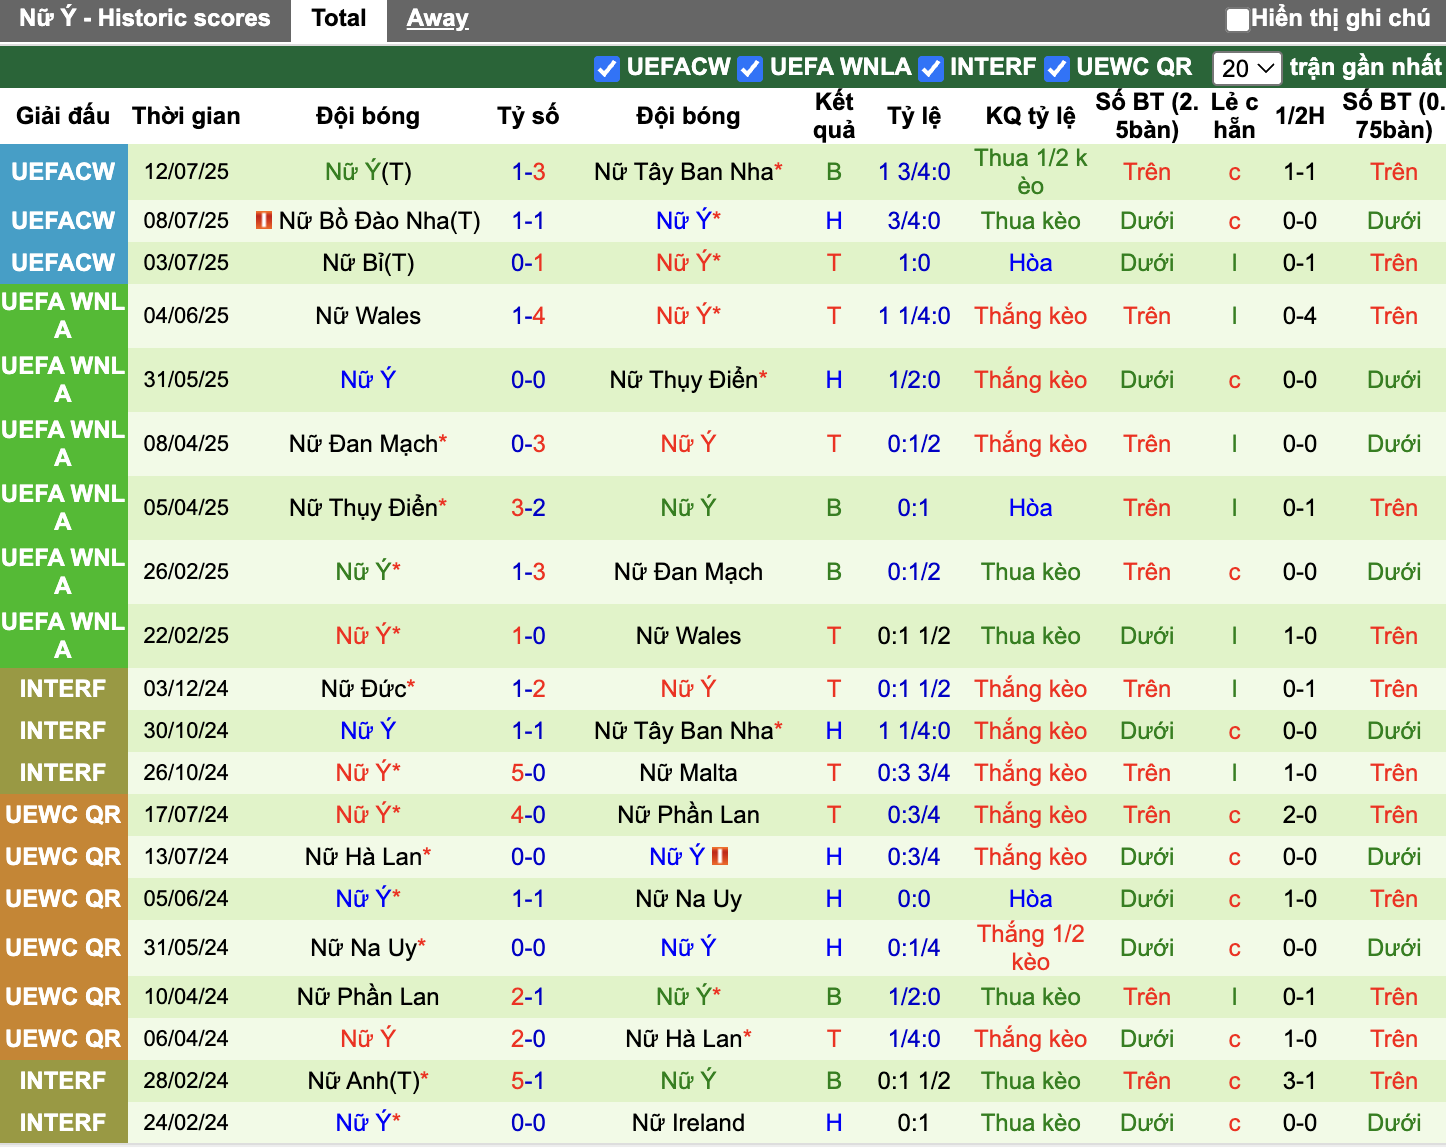Select the UEFA WNL A cell for 04/06/25
This screenshot has width=1446, height=1148.
(64, 316)
